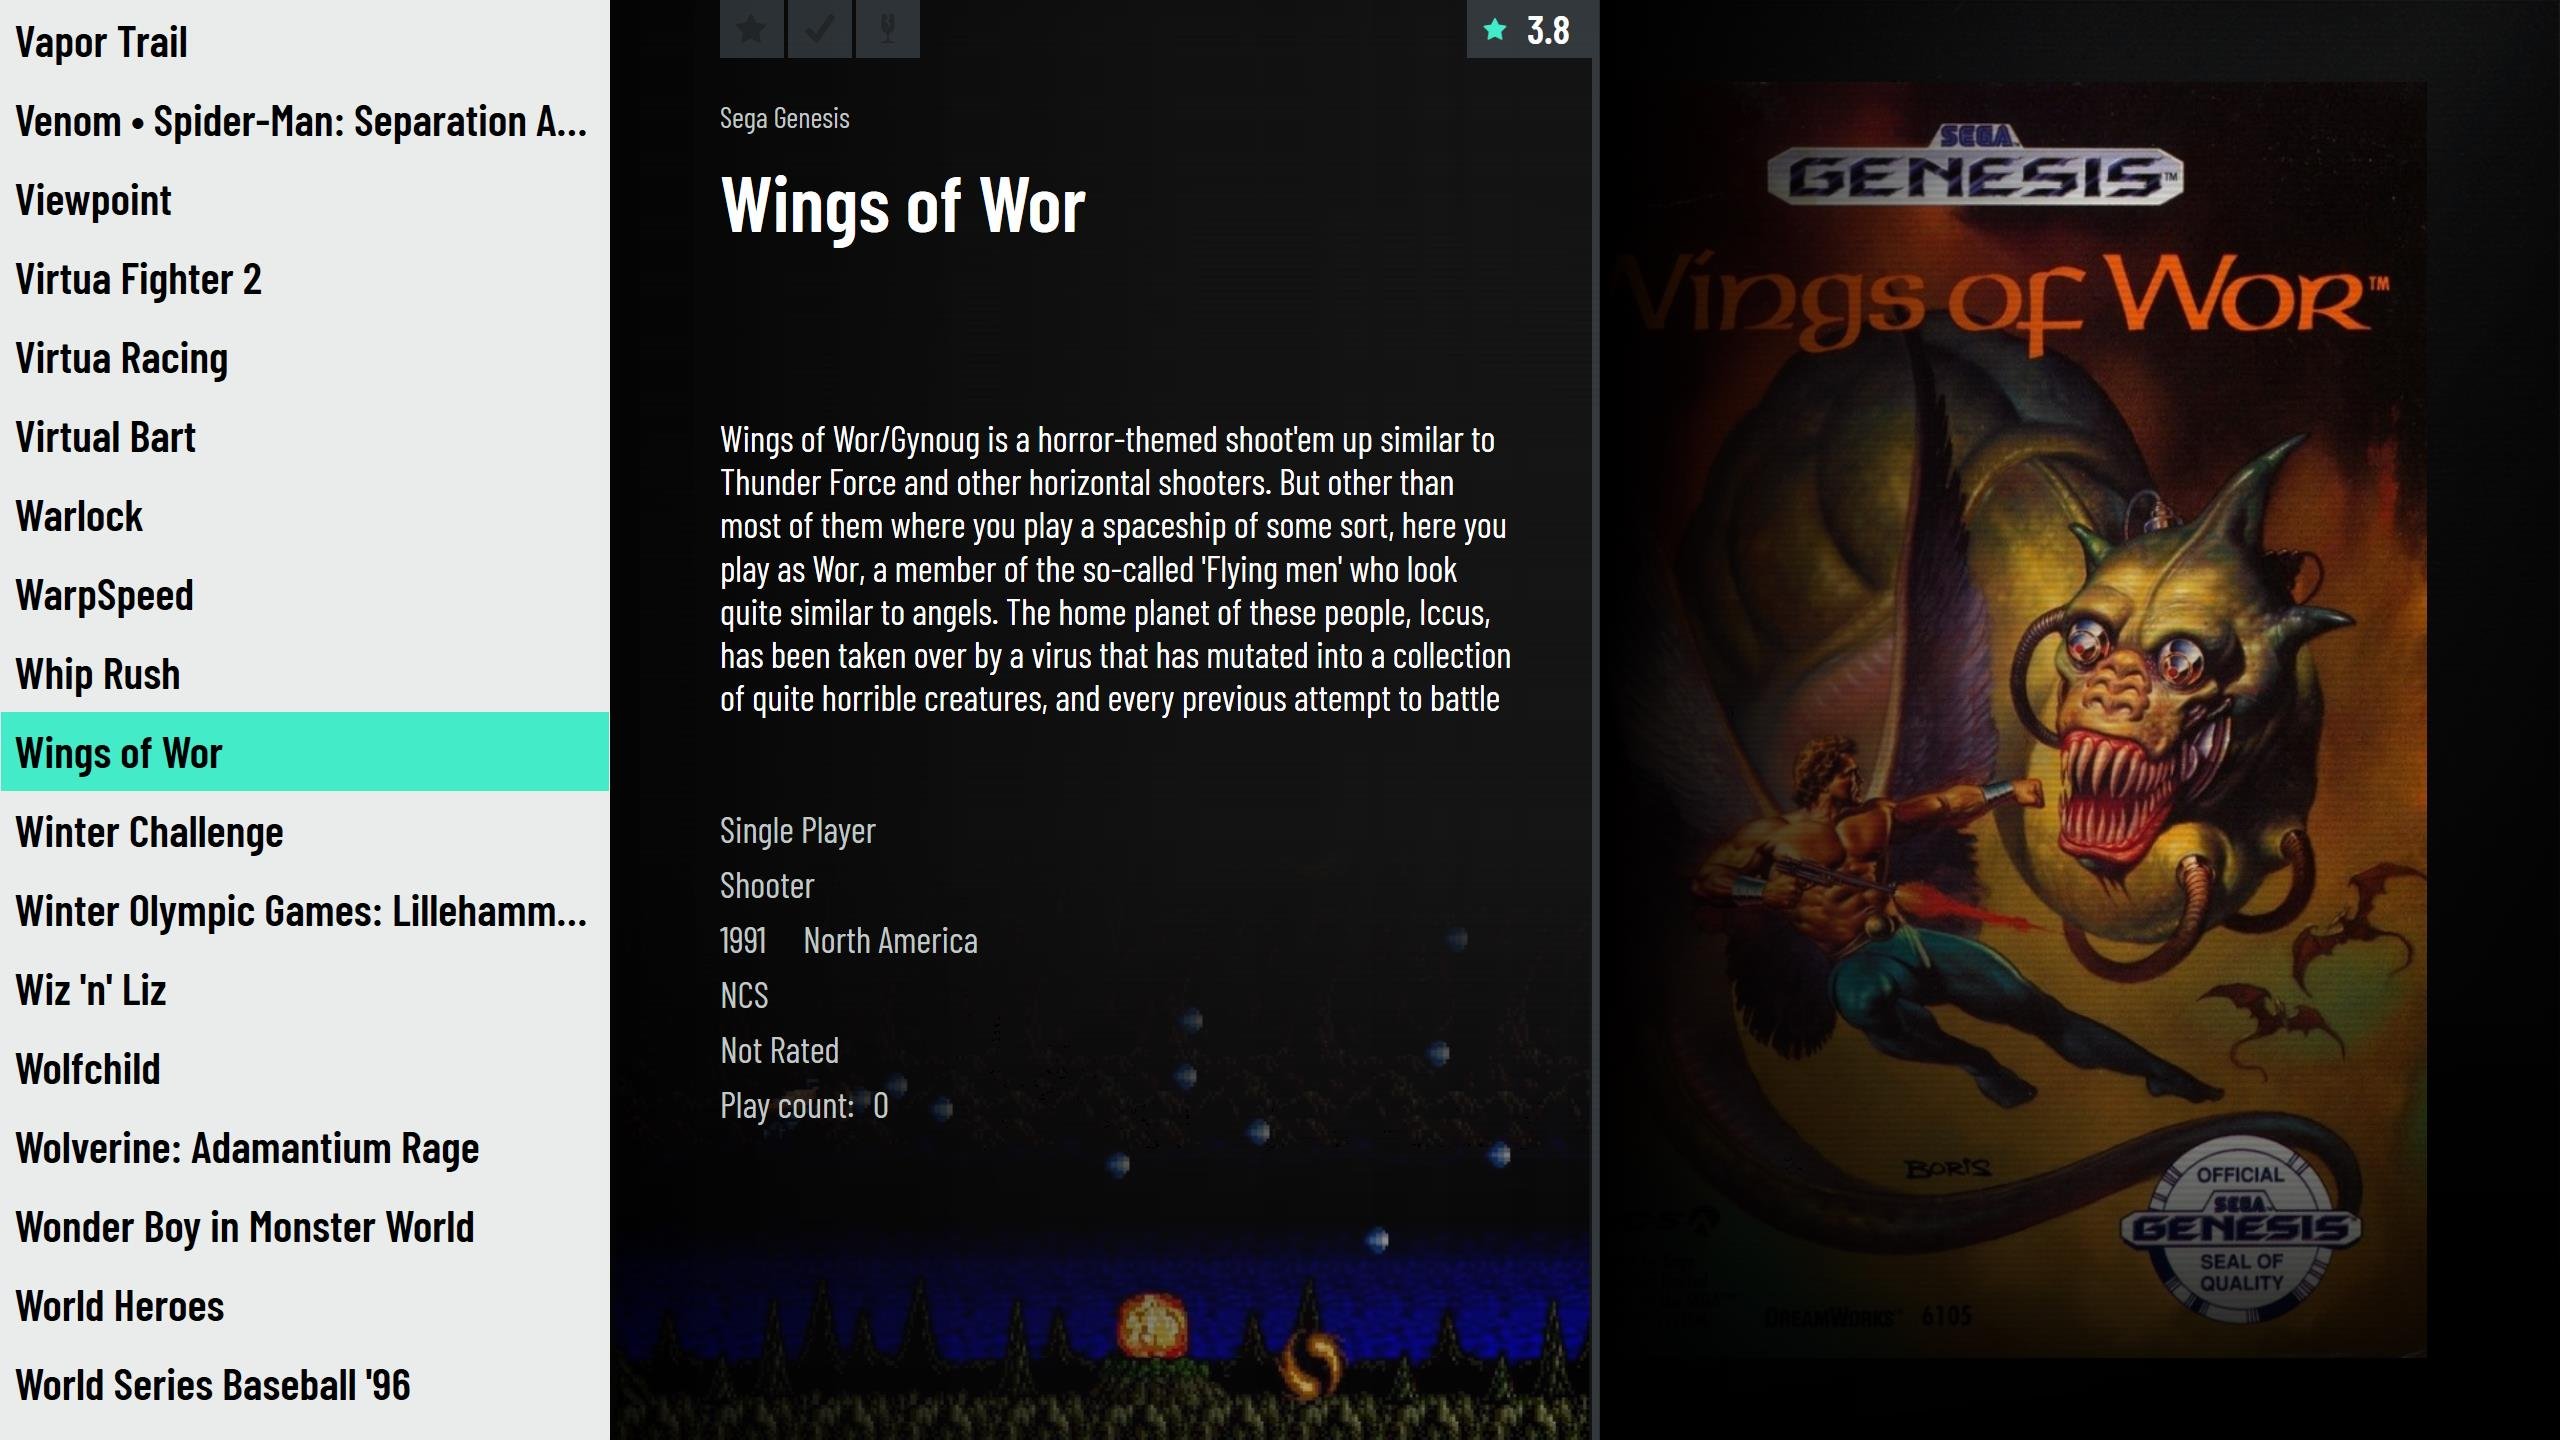This screenshot has height=1440, width=2560.
Task: Select Wolverine: Adamantium Rage
Action: tap(305, 1148)
